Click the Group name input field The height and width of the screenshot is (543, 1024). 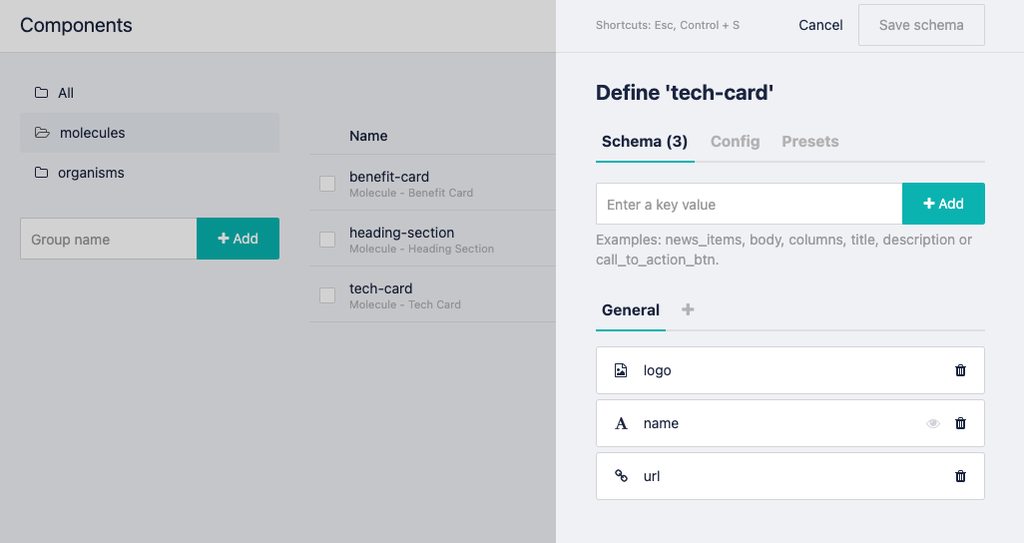(108, 239)
